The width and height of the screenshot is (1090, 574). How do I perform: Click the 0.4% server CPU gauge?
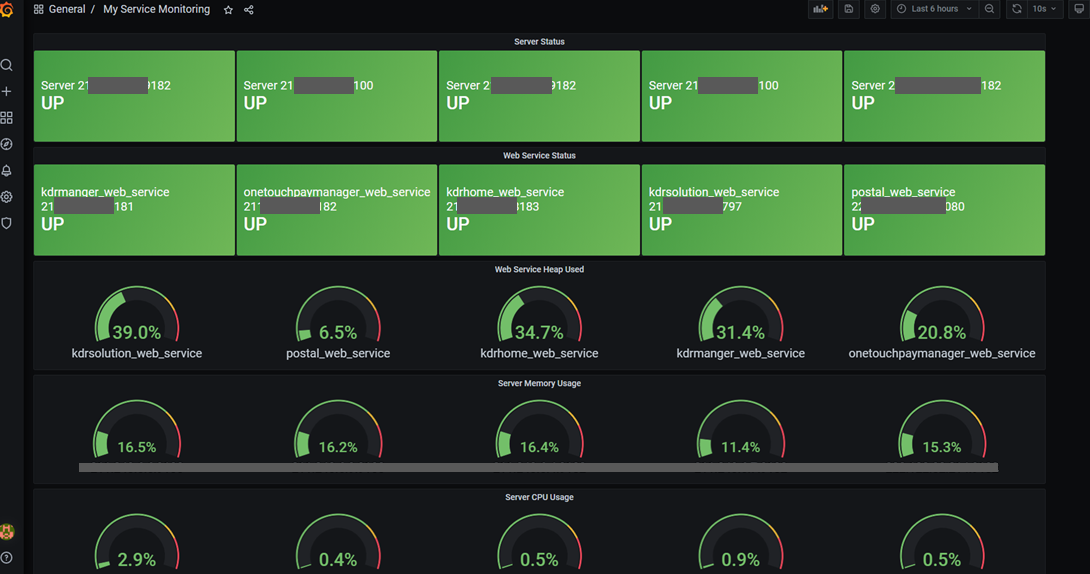coord(338,543)
